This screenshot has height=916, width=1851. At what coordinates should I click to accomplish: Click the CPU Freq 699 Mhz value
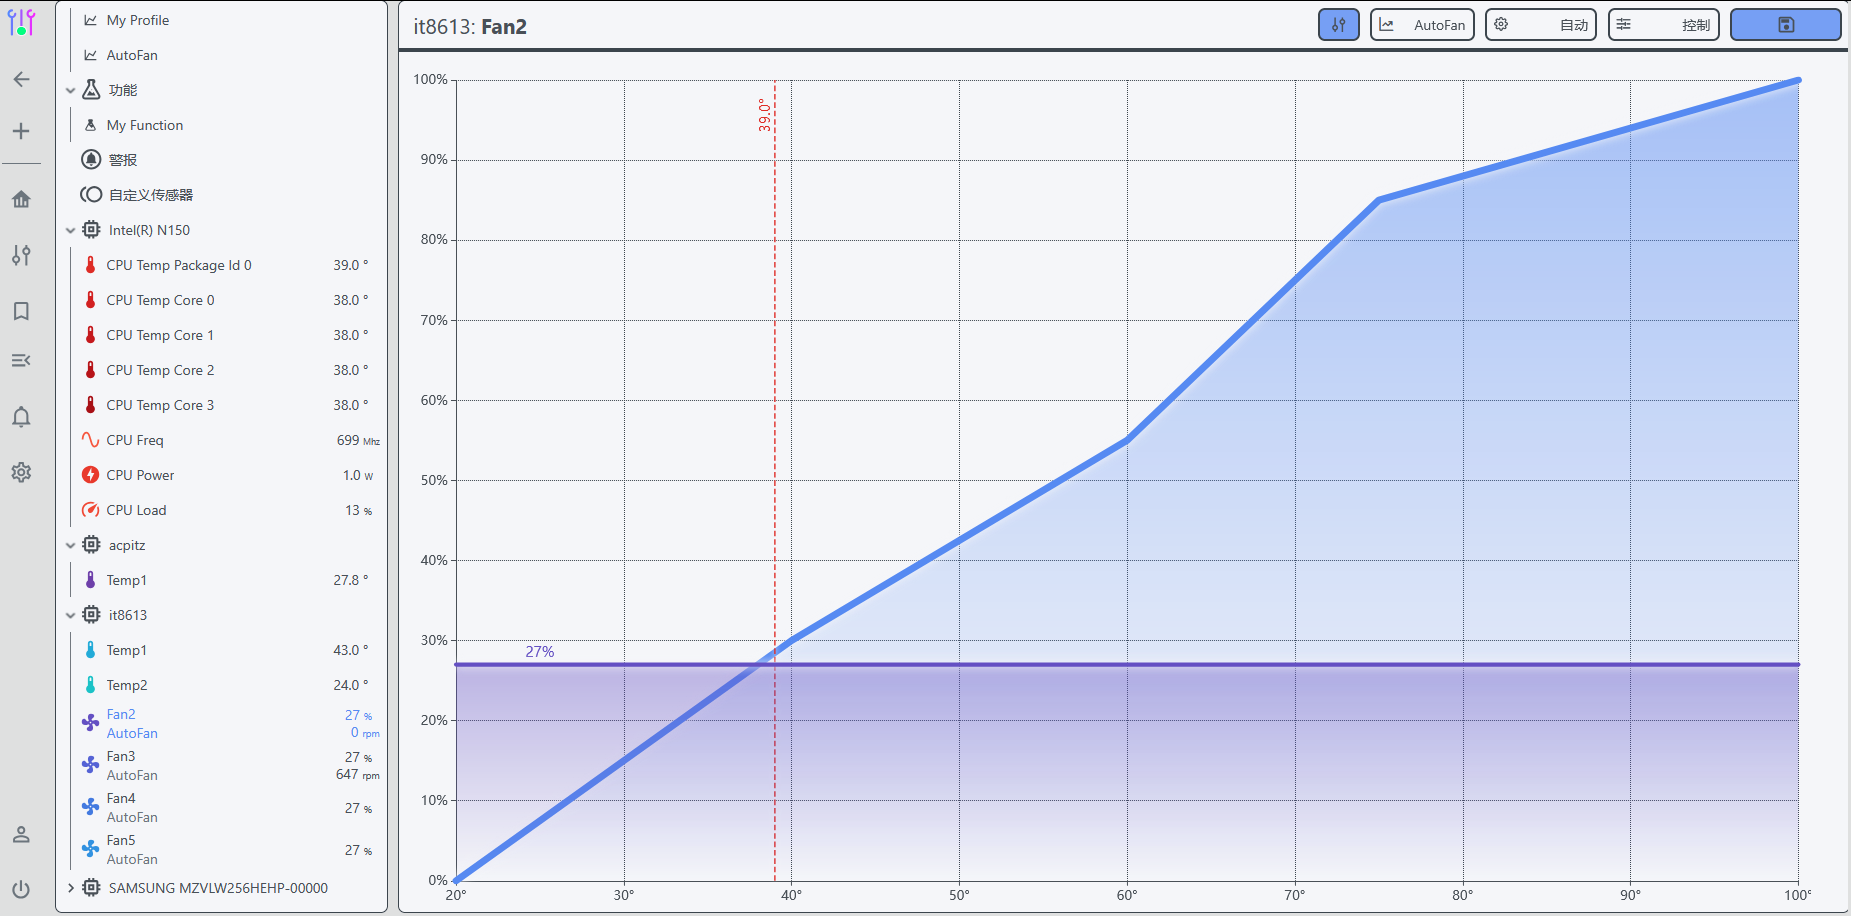358,440
